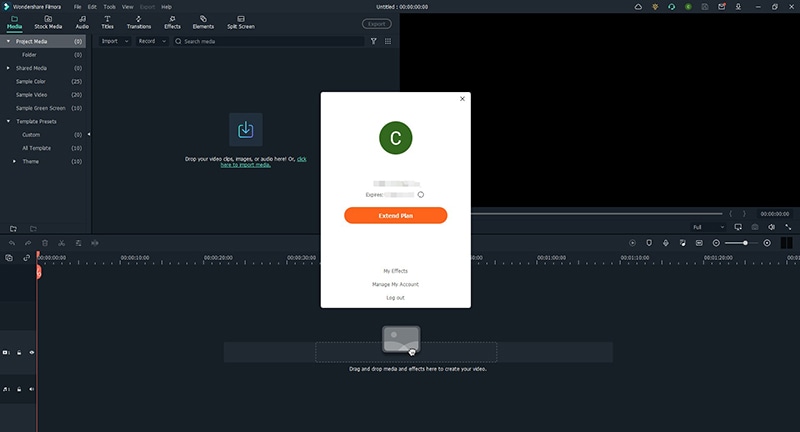Image resolution: width=800 pixels, height=432 pixels.
Task: Switch to the Effects tab
Action: click(172, 22)
